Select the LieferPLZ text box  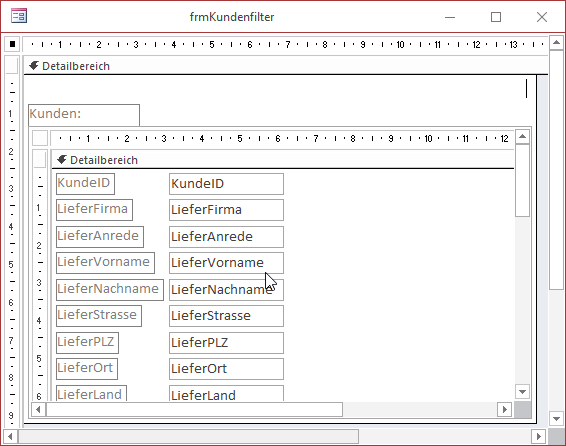click(226, 343)
